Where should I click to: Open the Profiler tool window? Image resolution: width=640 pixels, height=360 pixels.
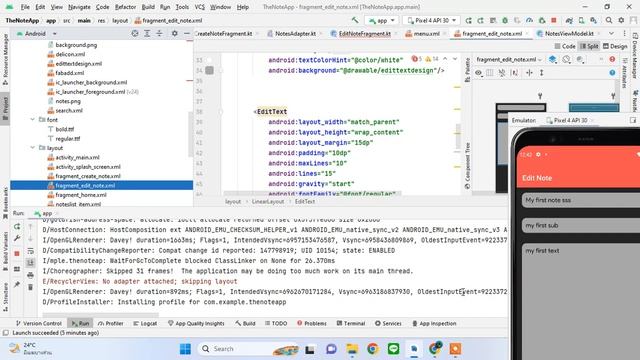(x=111, y=323)
